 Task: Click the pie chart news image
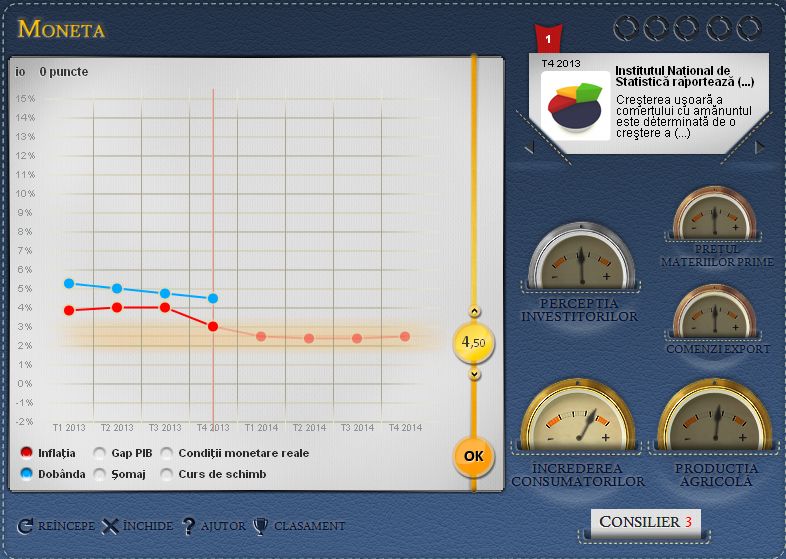click(575, 106)
